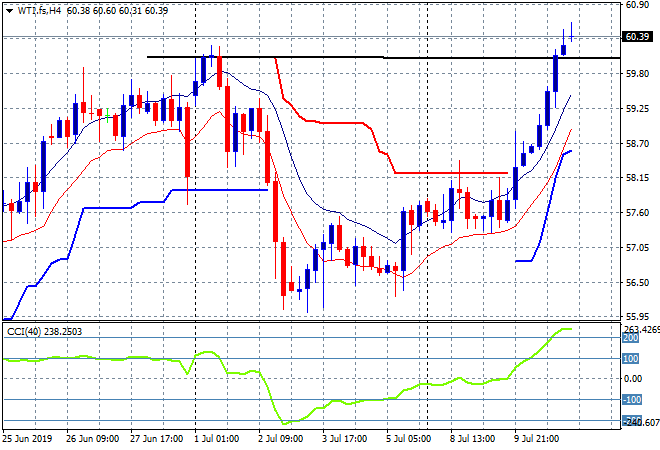Select the 2 Jul 09:00 time label
Screen dimensions: 660x450
pyautogui.click(x=281, y=439)
